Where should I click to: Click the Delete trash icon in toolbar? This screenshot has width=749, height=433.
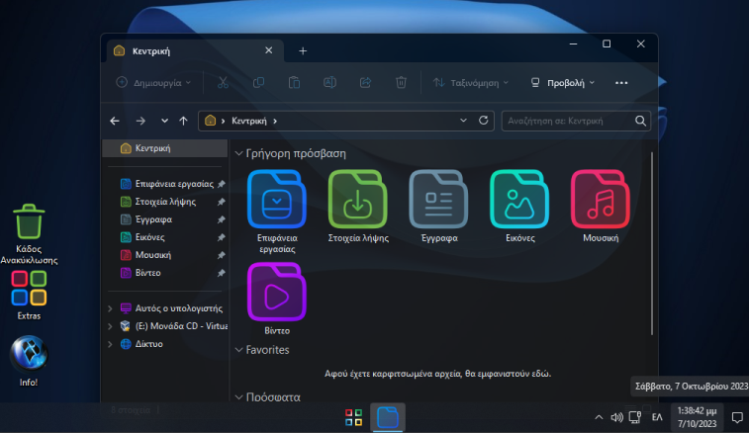pyautogui.click(x=401, y=83)
